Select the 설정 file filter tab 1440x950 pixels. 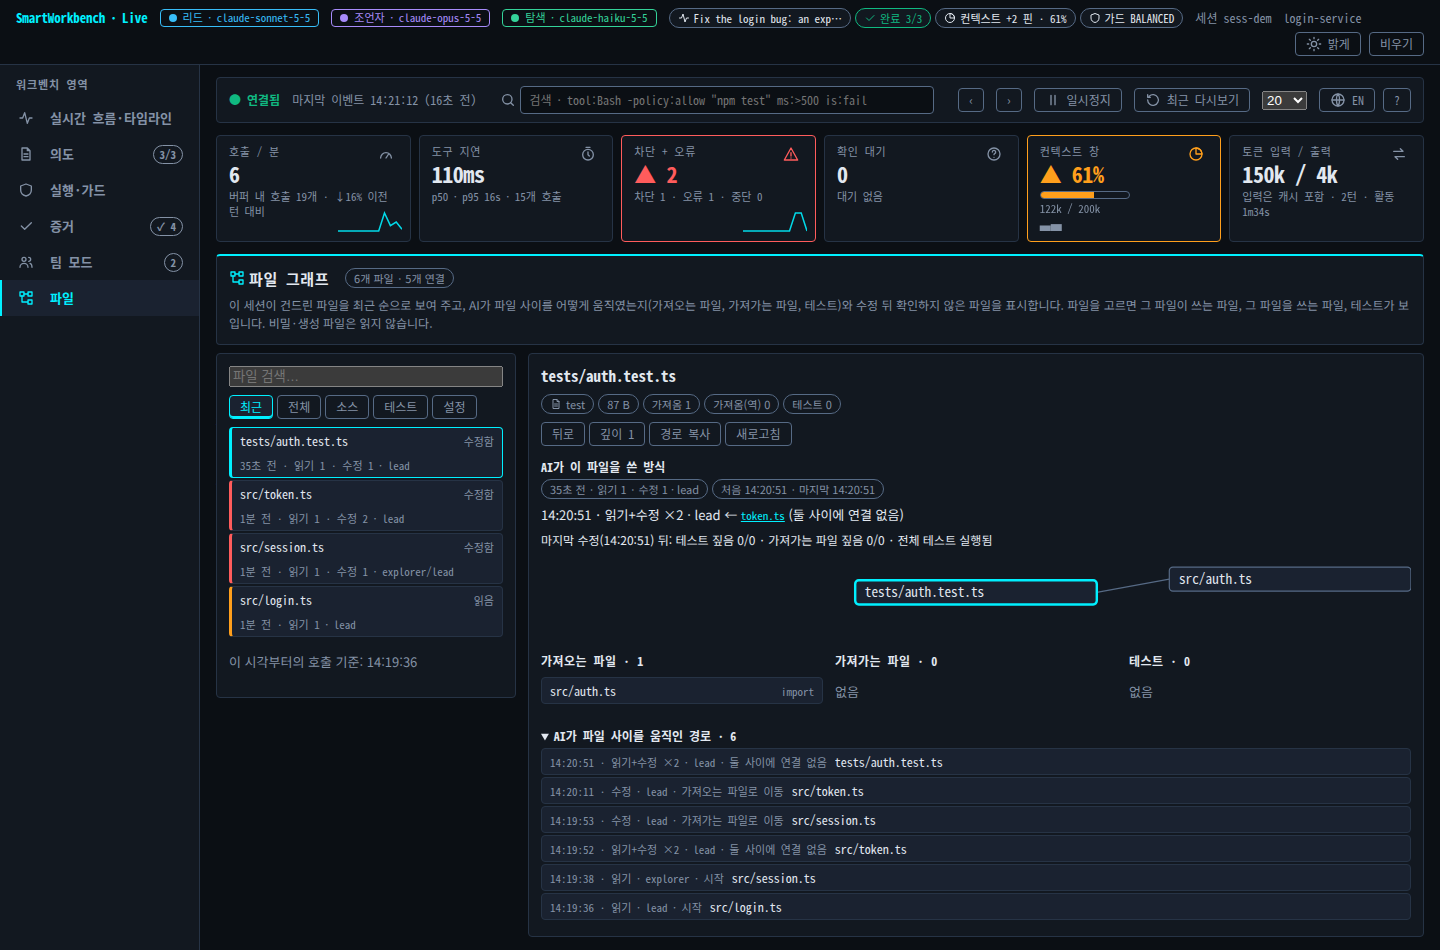coord(455,407)
